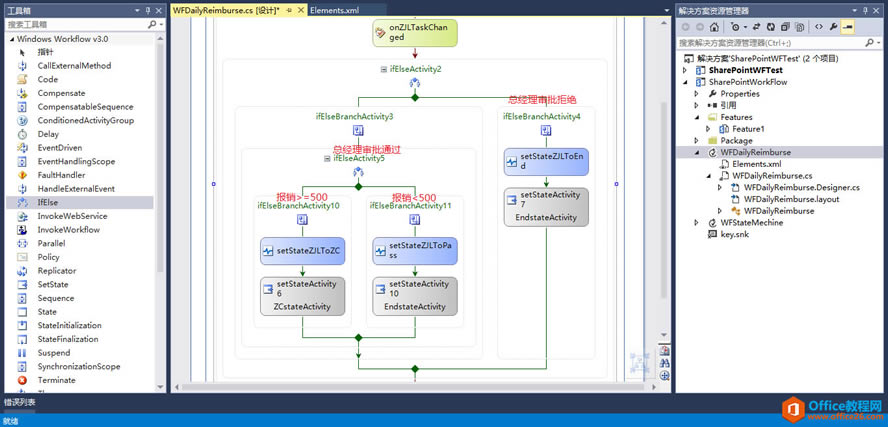The height and width of the screenshot is (427, 888).
Task: Toggle pin on WFDailyReimburse.cs design tab
Action: [x=290, y=10]
